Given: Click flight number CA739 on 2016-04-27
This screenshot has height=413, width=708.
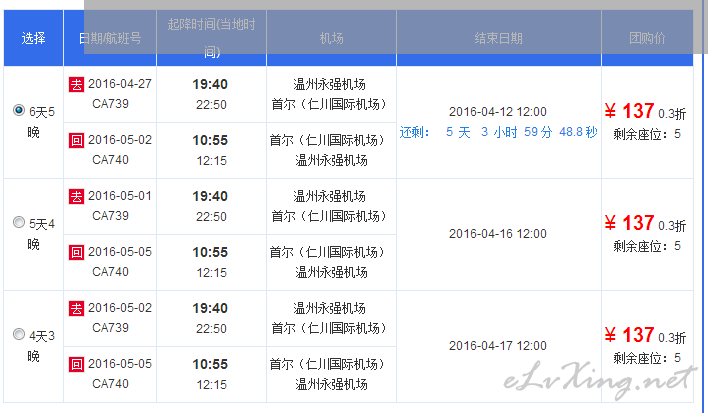Looking at the screenshot, I should coord(110,103).
